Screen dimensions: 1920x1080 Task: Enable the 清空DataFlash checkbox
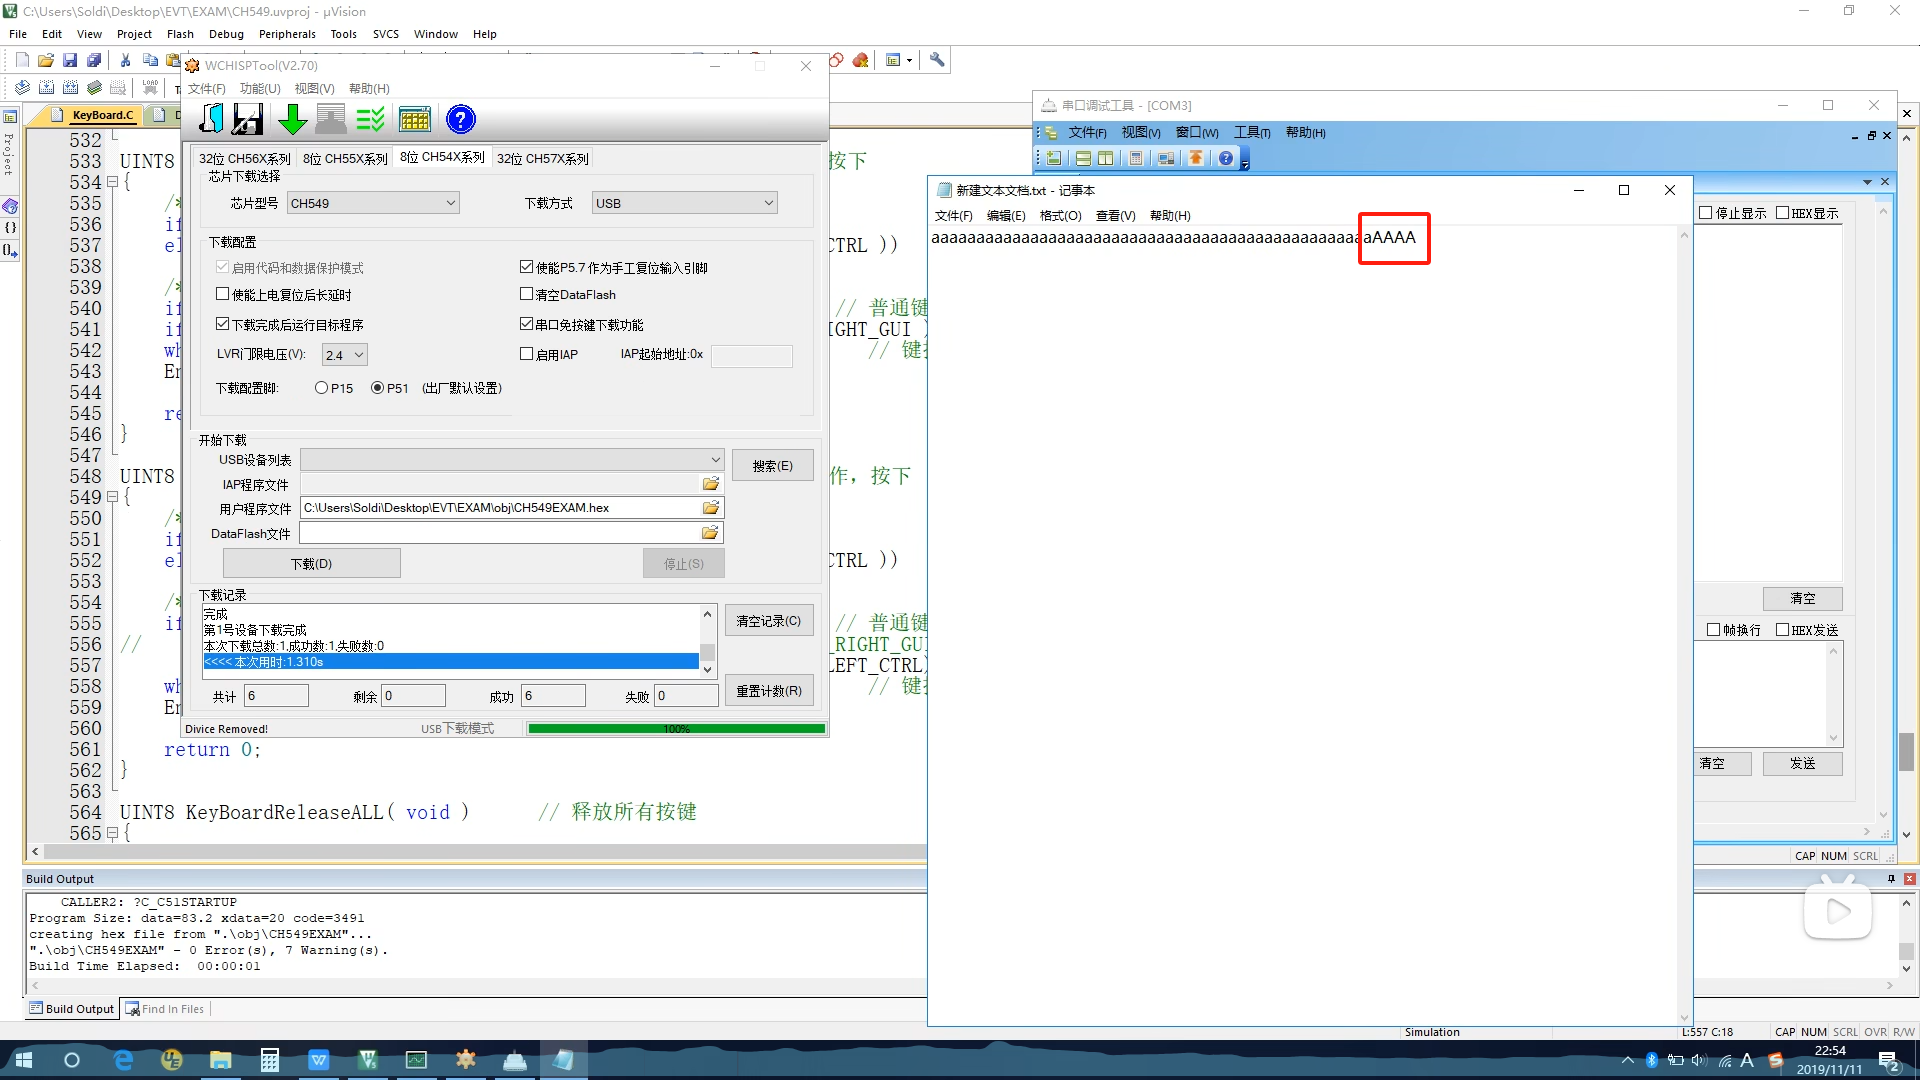526,294
